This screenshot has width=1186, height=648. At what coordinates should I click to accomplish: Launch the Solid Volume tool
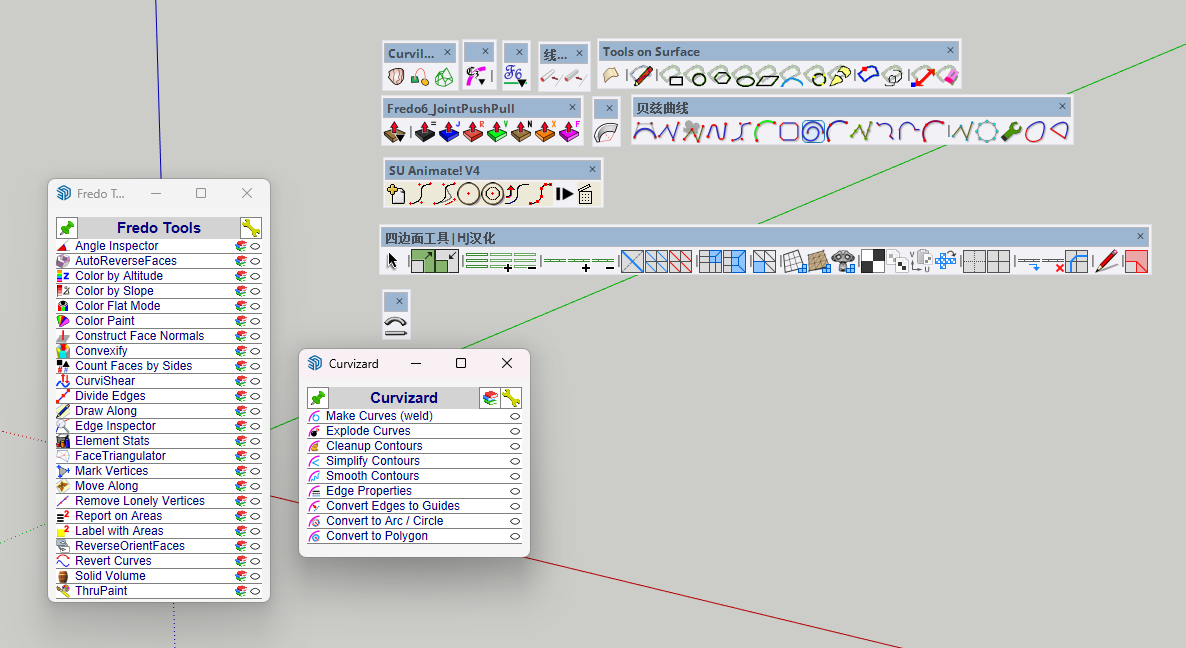pos(110,576)
